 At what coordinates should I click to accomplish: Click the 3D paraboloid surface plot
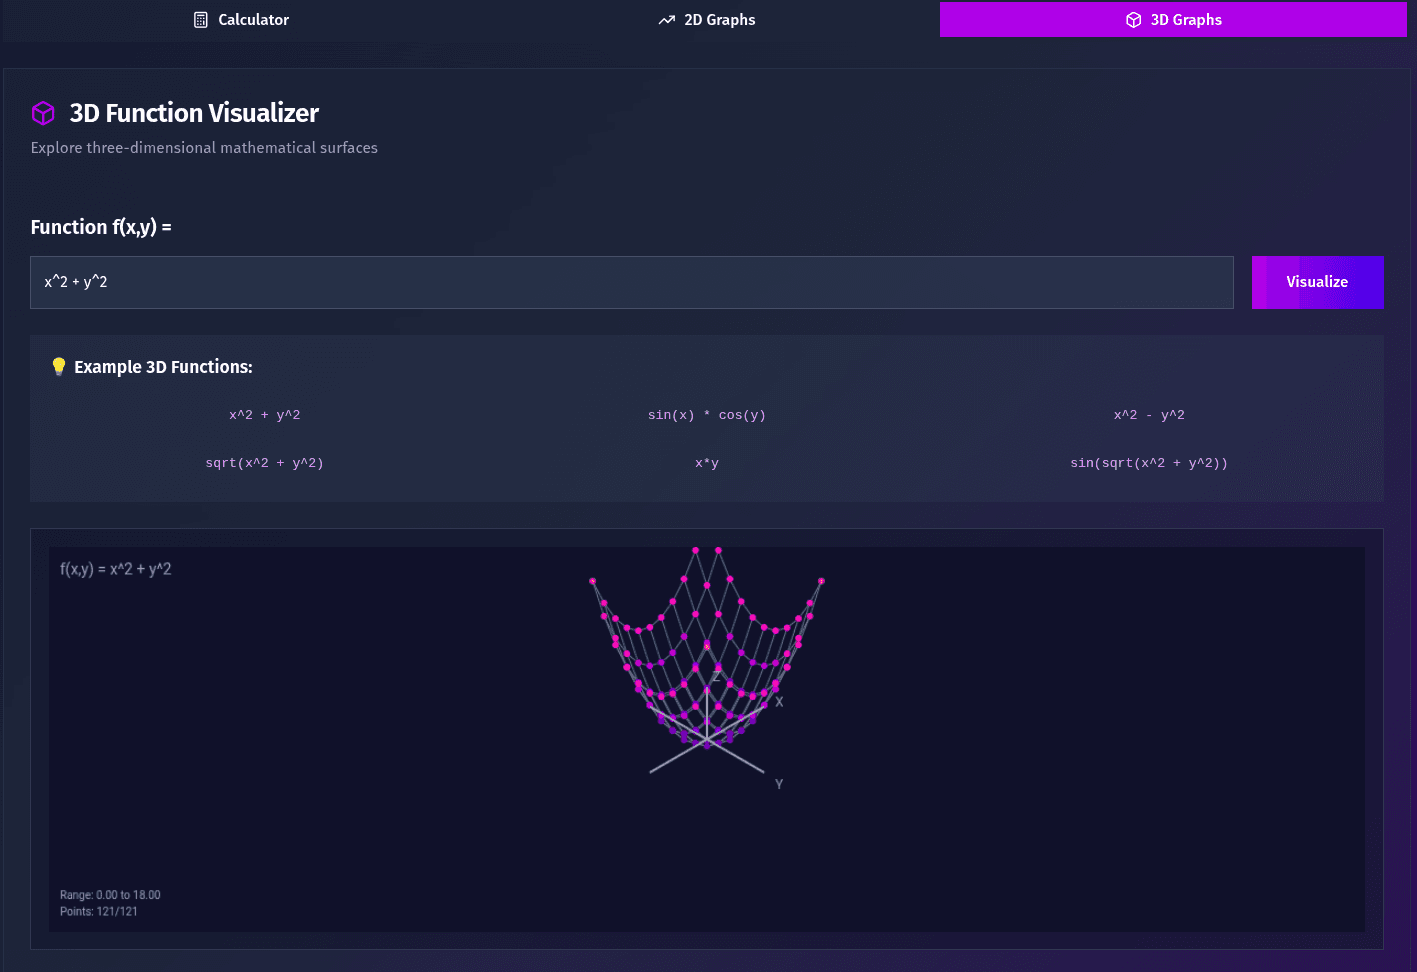tap(707, 650)
